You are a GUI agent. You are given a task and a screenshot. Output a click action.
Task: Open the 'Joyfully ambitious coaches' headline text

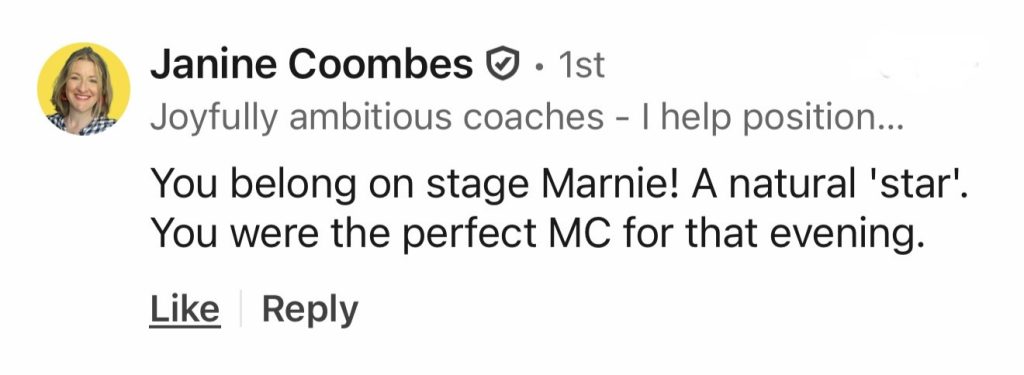pos(377,118)
